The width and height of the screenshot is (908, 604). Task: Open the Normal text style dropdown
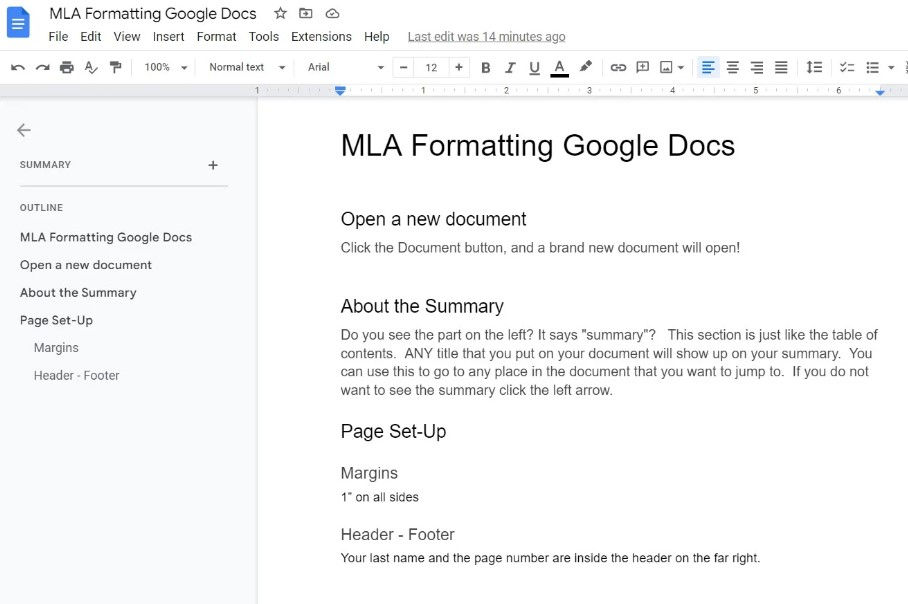point(247,67)
